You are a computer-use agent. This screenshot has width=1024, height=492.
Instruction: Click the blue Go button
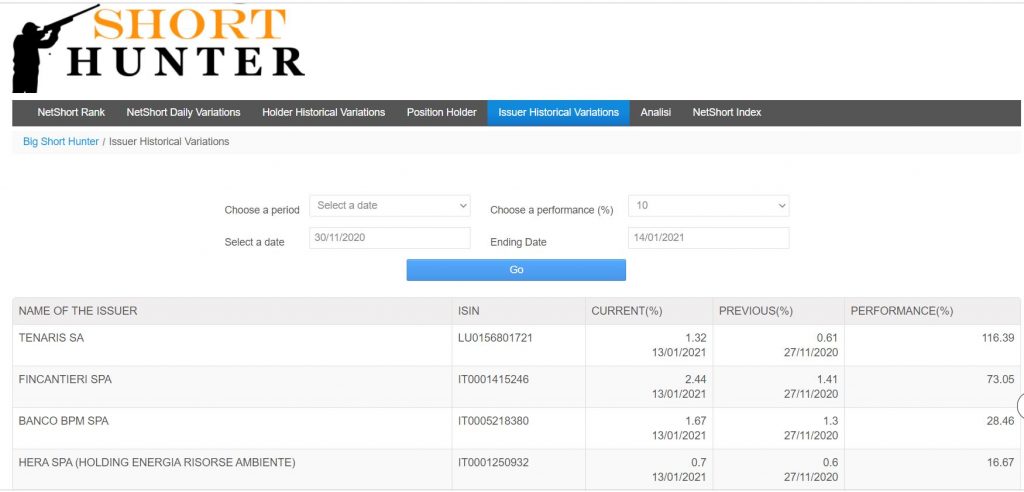point(516,270)
